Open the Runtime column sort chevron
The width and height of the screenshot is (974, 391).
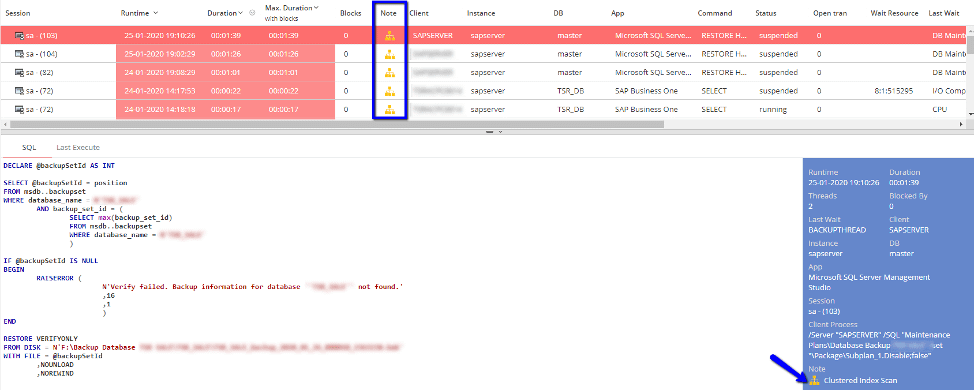pyautogui.click(x=155, y=12)
